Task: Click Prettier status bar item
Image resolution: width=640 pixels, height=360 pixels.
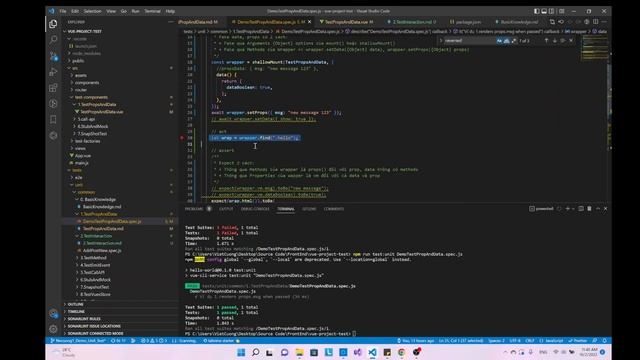Action: point(578,340)
